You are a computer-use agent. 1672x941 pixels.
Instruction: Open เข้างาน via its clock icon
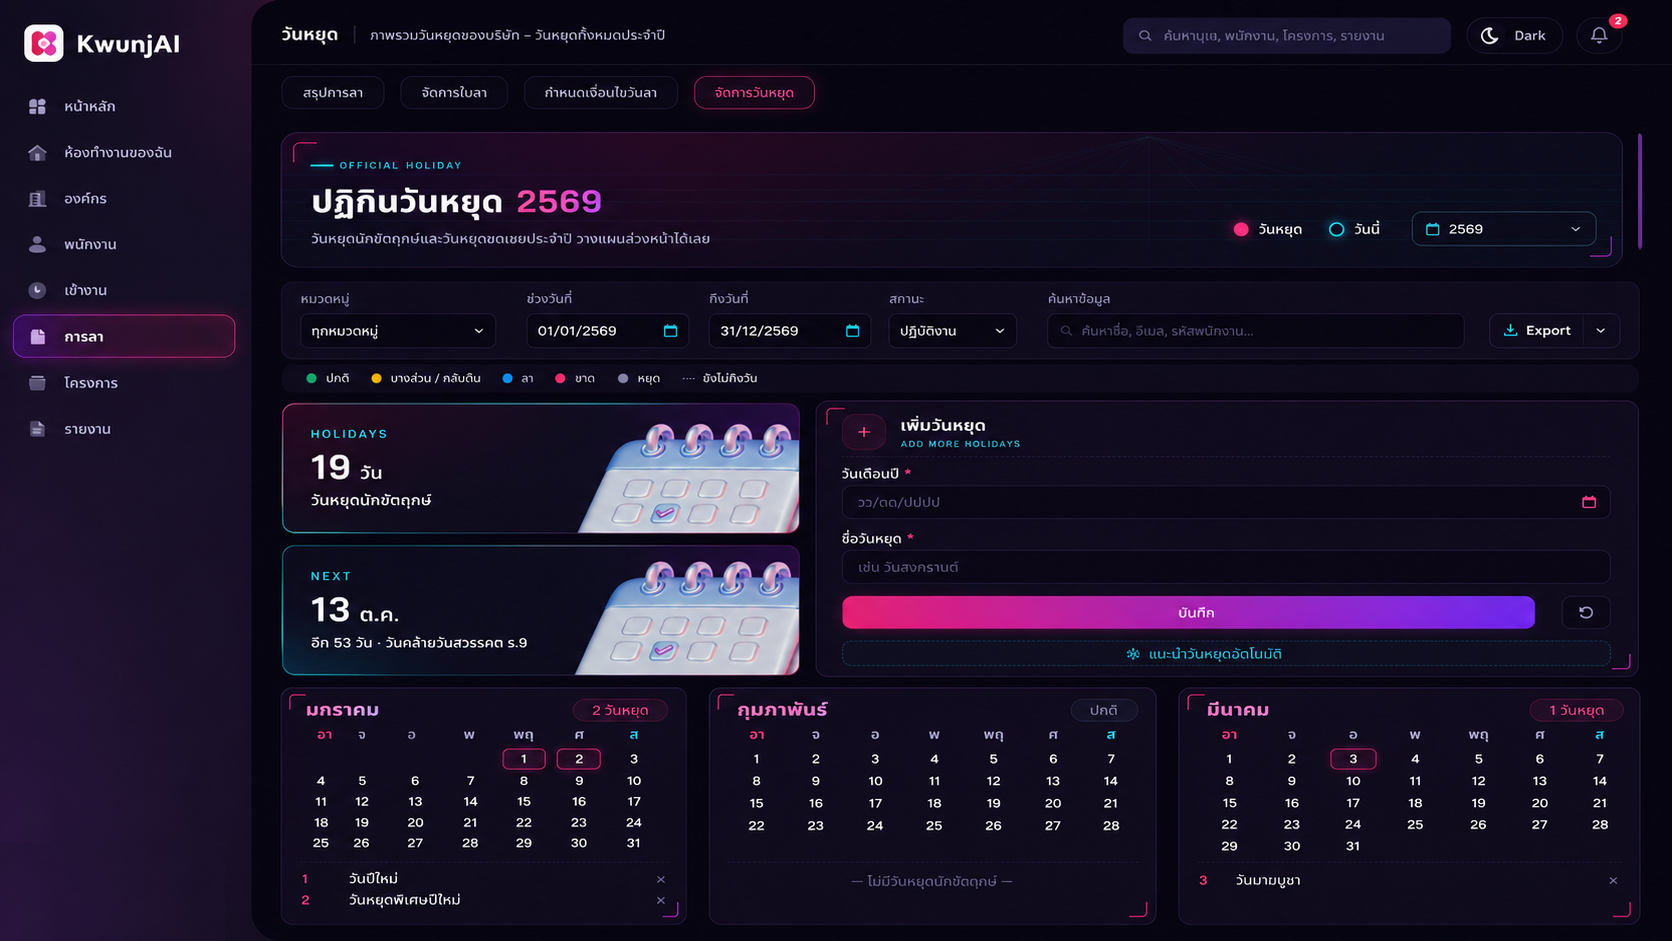pyautogui.click(x=38, y=290)
